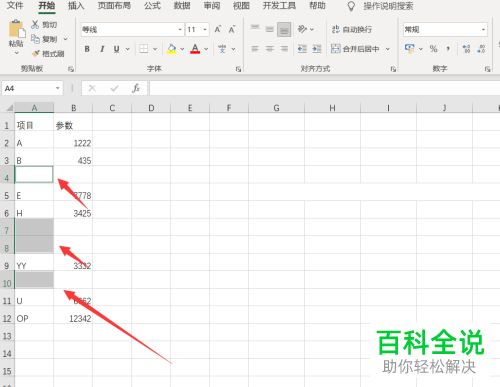Open font group dialog launcher

tap(238, 69)
